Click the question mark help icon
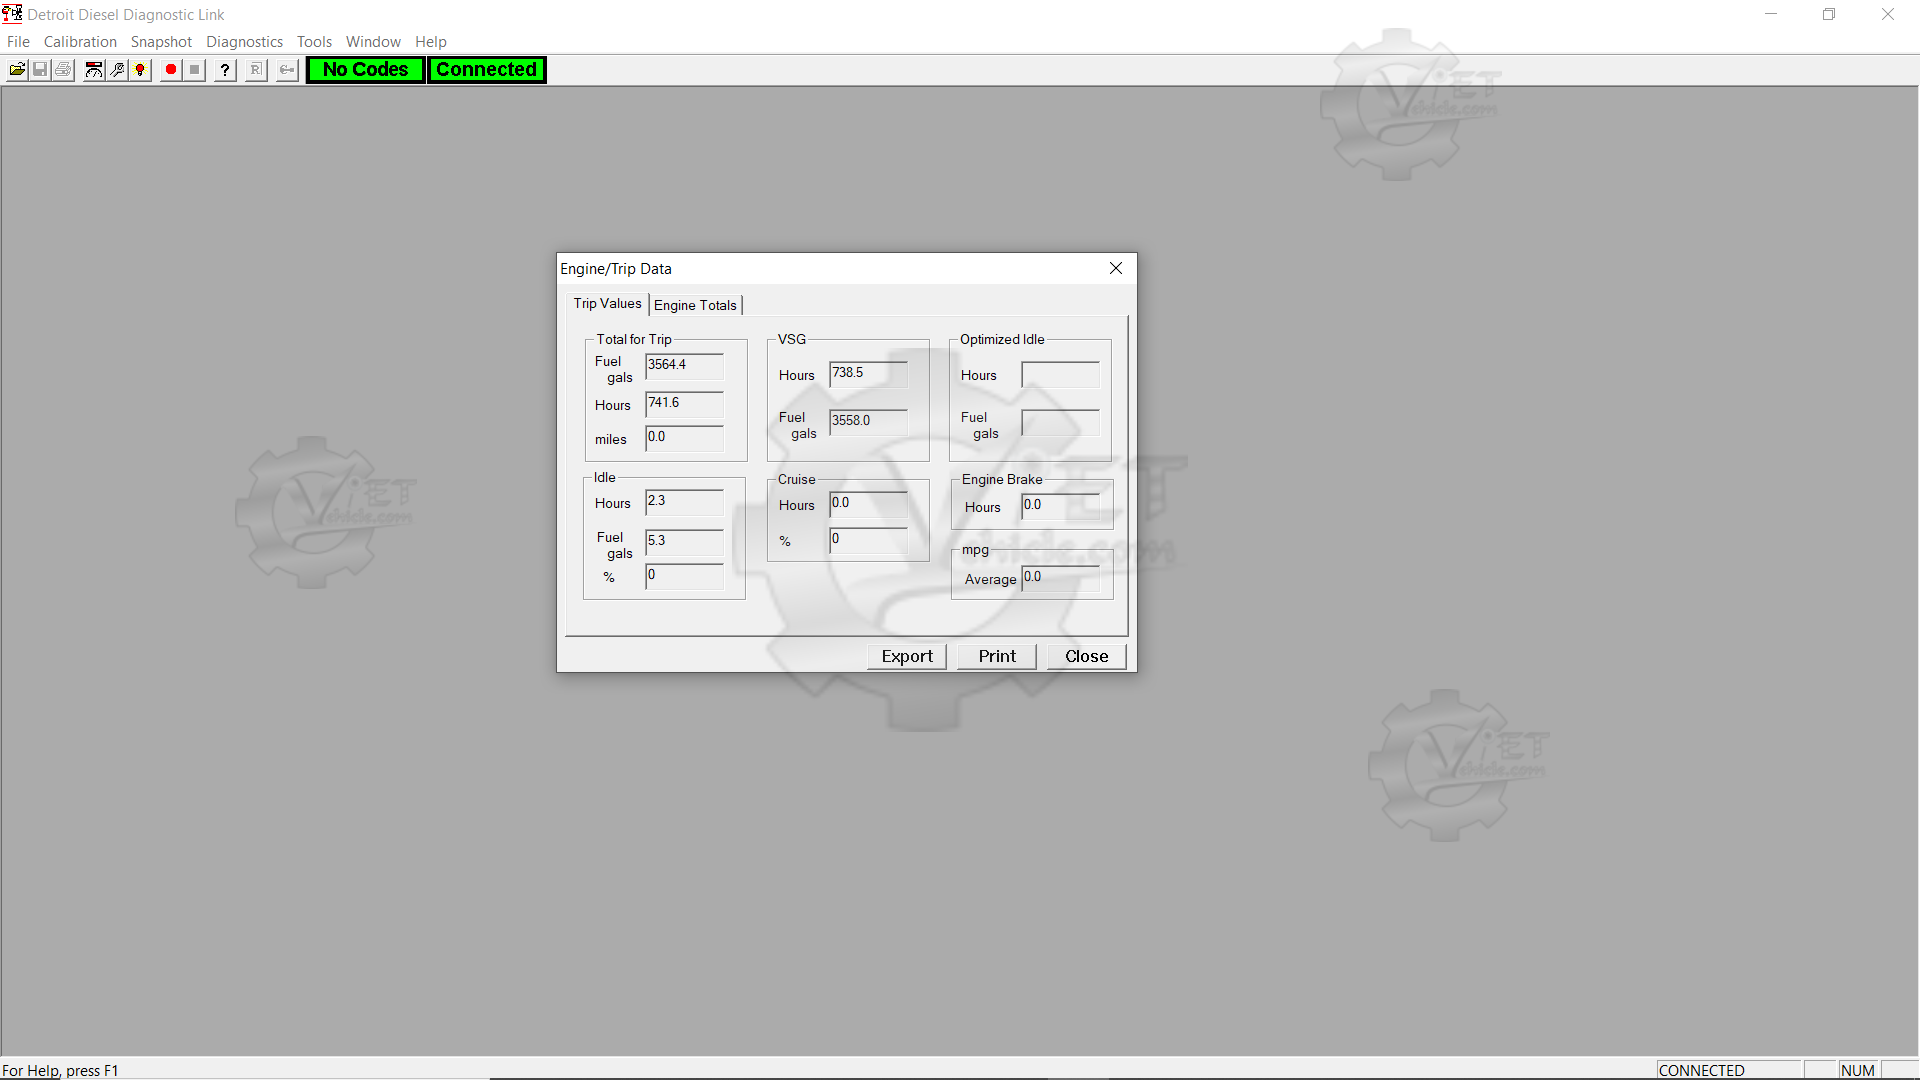The image size is (1920, 1080). [225, 70]
